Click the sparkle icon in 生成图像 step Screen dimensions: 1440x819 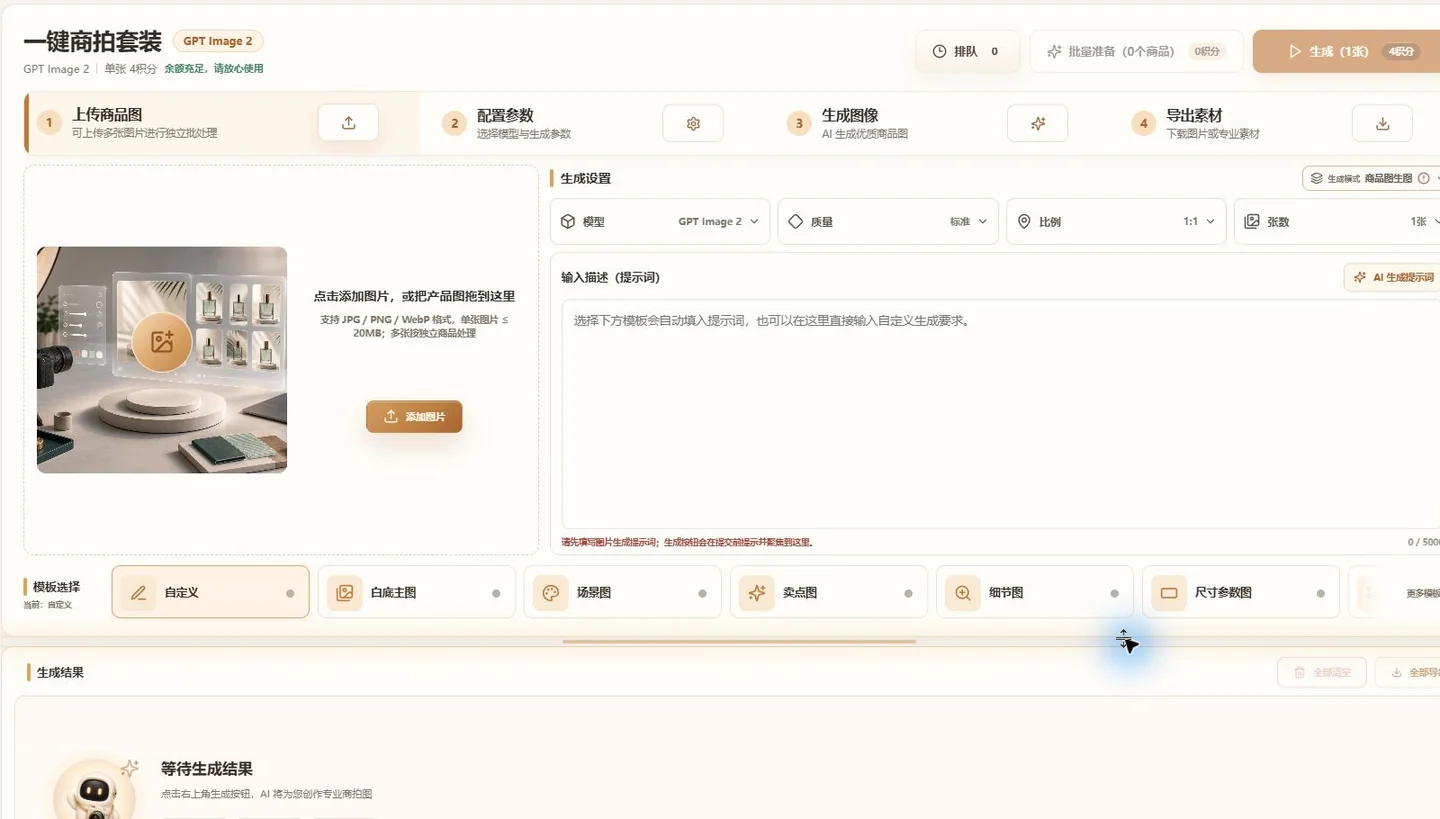point(1038,123)
